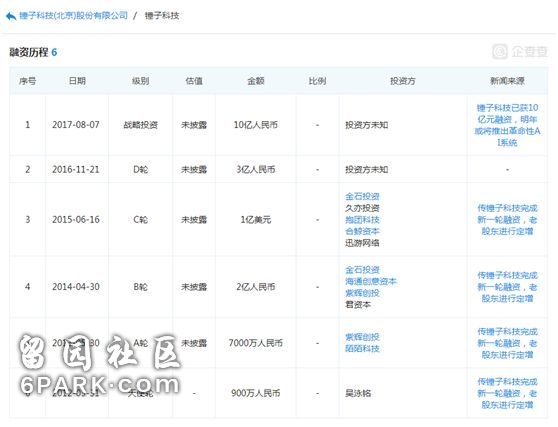Click the C轮 round cell
The image size is (558, 427).
tap(140, 220)
